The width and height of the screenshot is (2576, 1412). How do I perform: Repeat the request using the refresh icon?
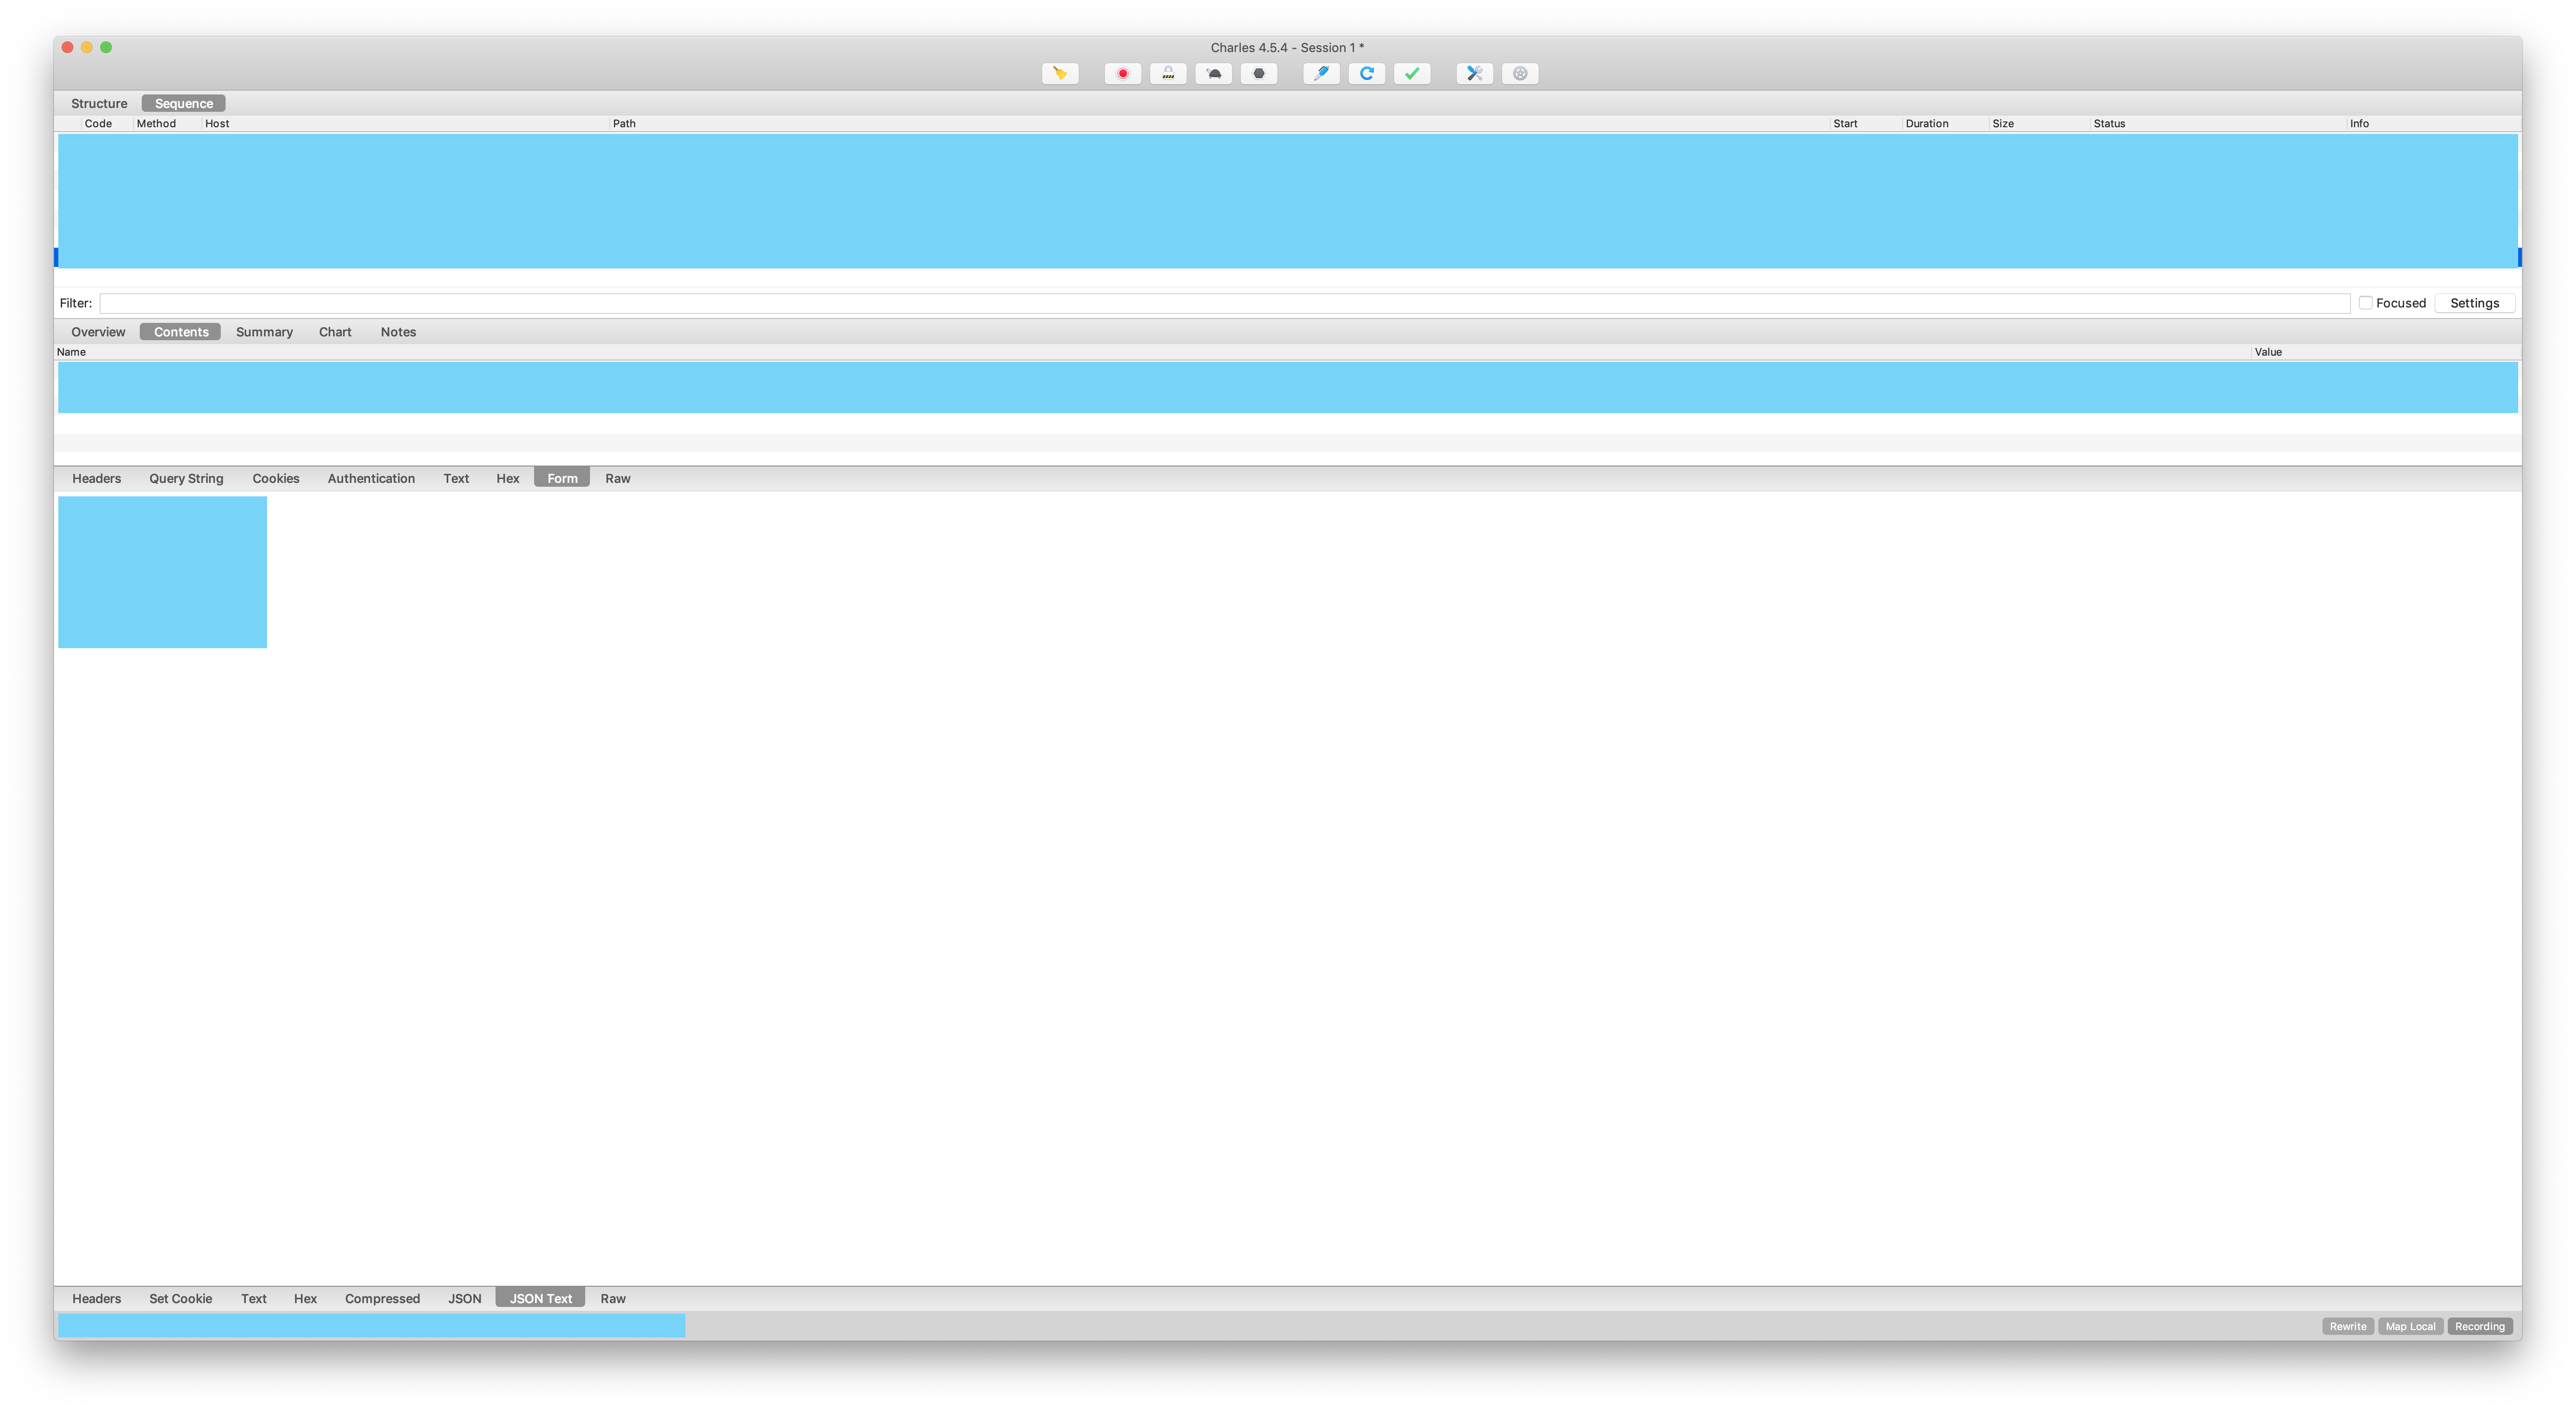pyautogui.click(x=1366, y=73)
